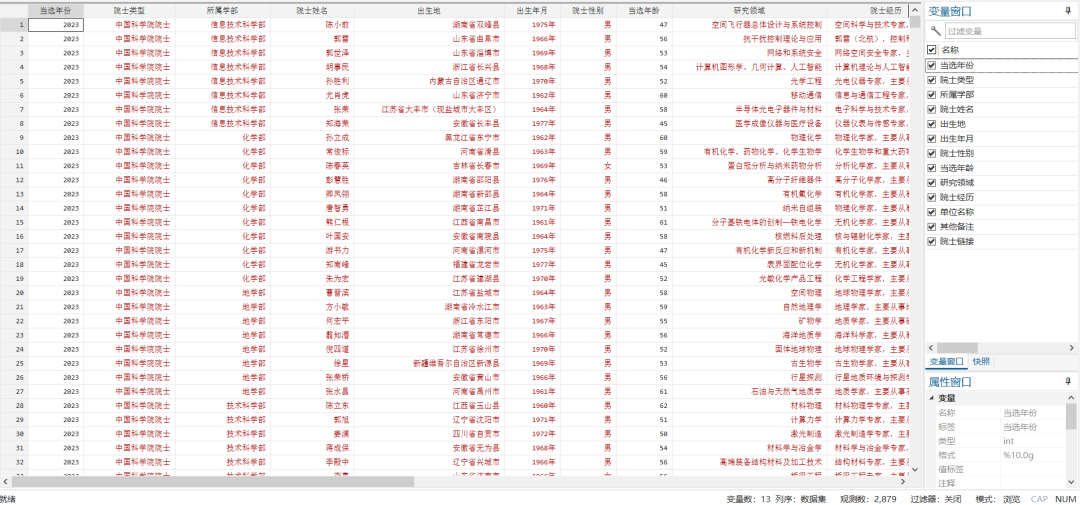Click the 四川省自贡市 birthplace cell
This screenshot has width=1080, height=505.
(x=428, y=433)
